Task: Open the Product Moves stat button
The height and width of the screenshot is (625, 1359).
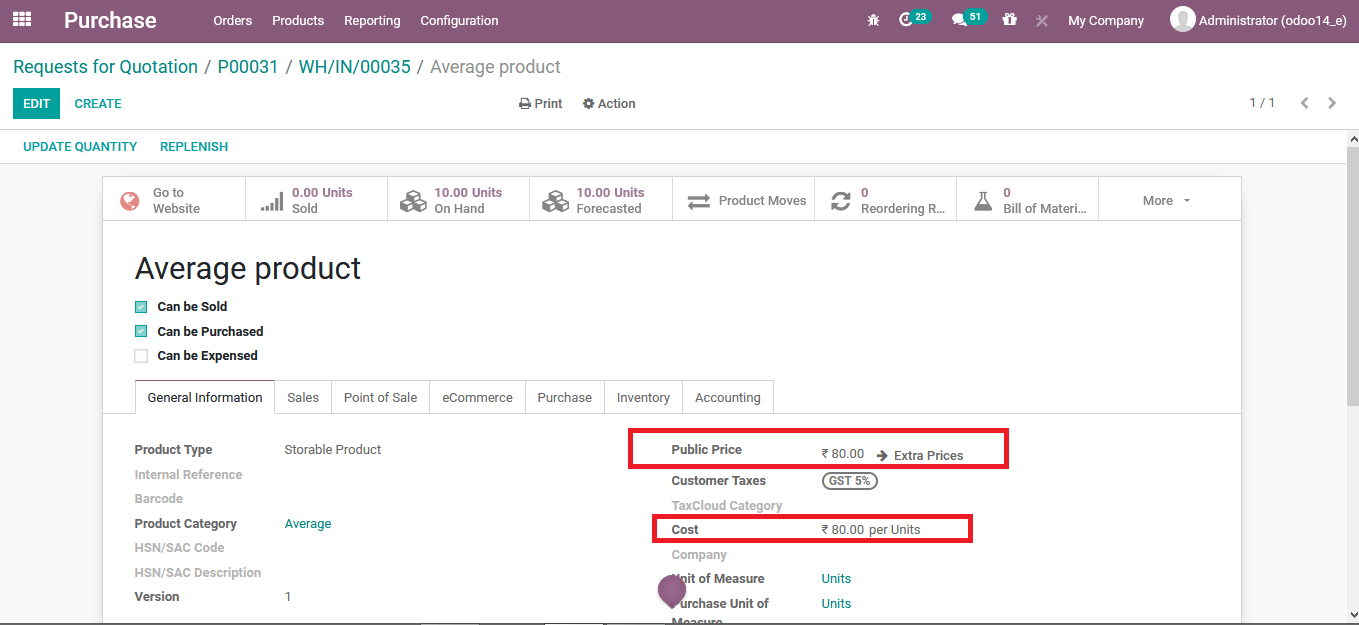Action: [x=743, y=200]
